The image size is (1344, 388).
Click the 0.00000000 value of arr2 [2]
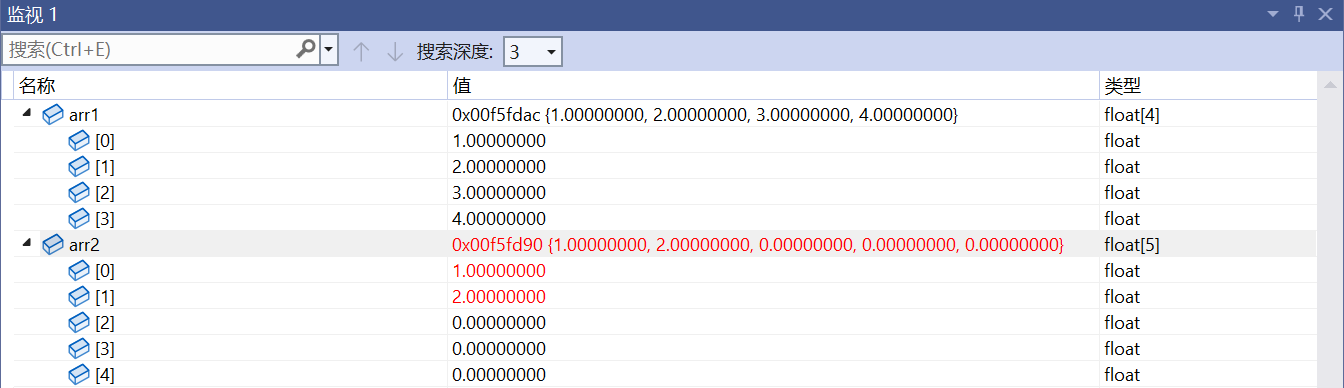coord(499,323)
